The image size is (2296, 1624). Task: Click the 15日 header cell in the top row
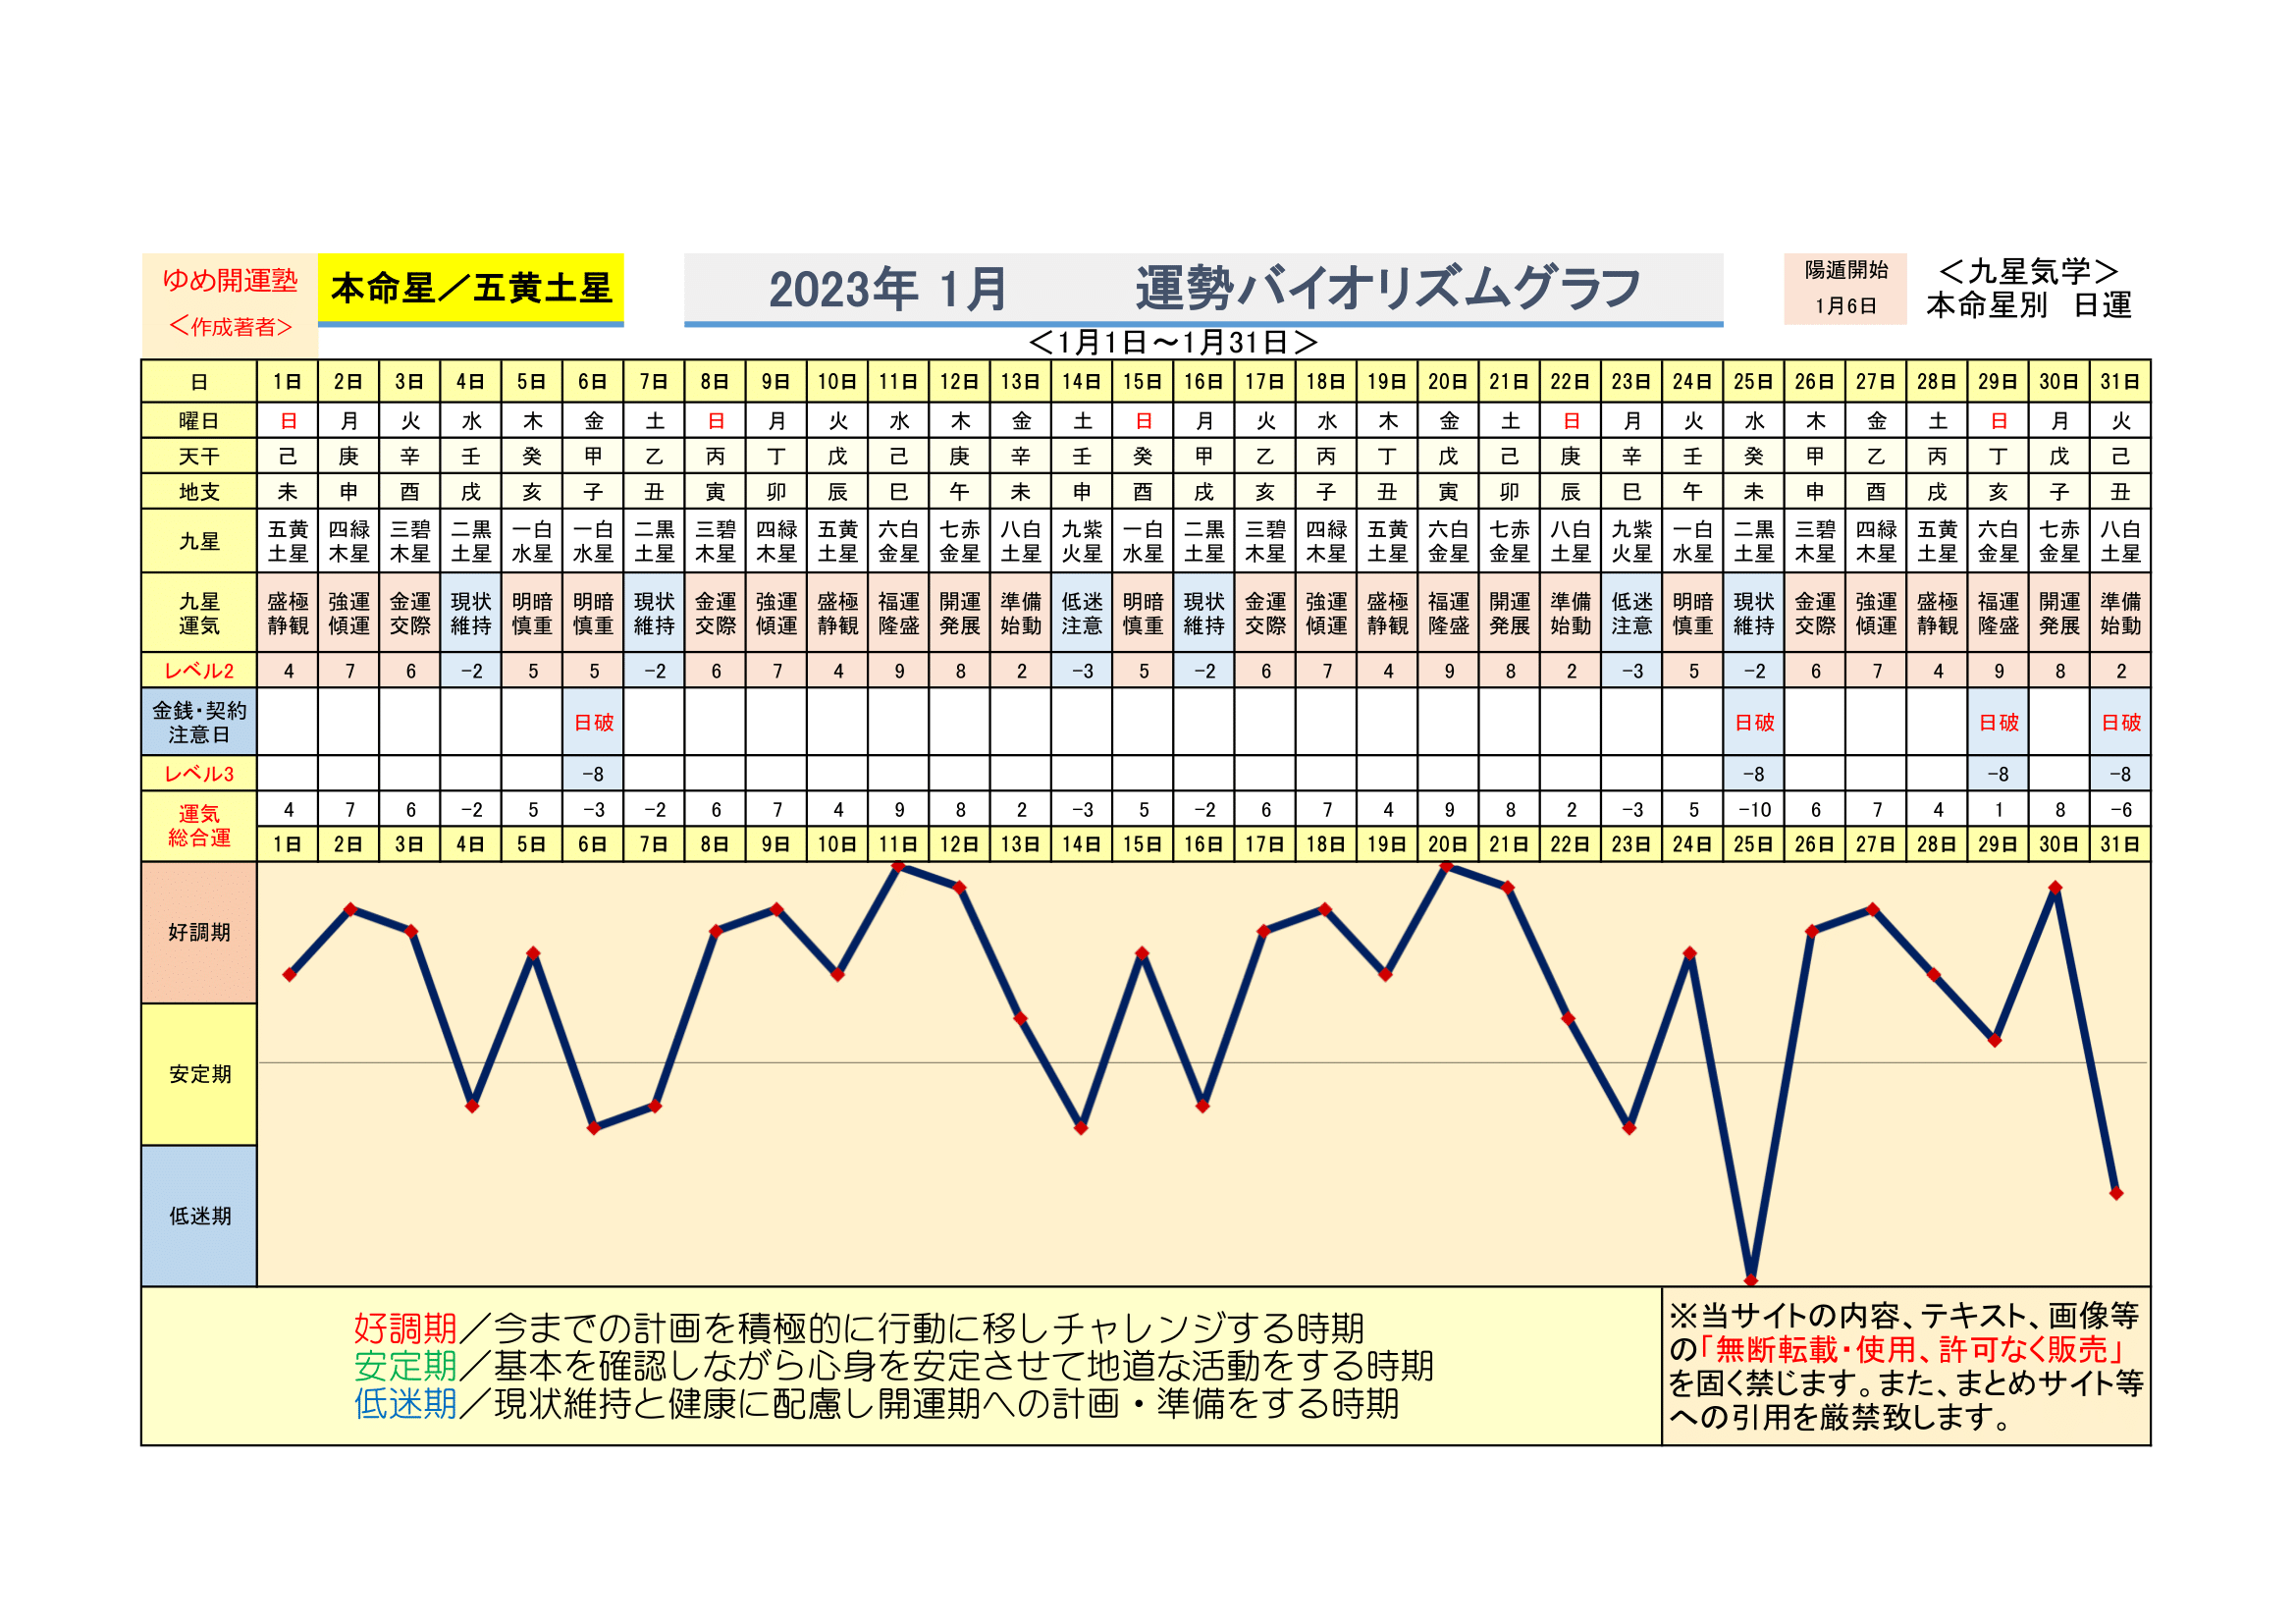pyautogui.click(x=1142, y=382)
